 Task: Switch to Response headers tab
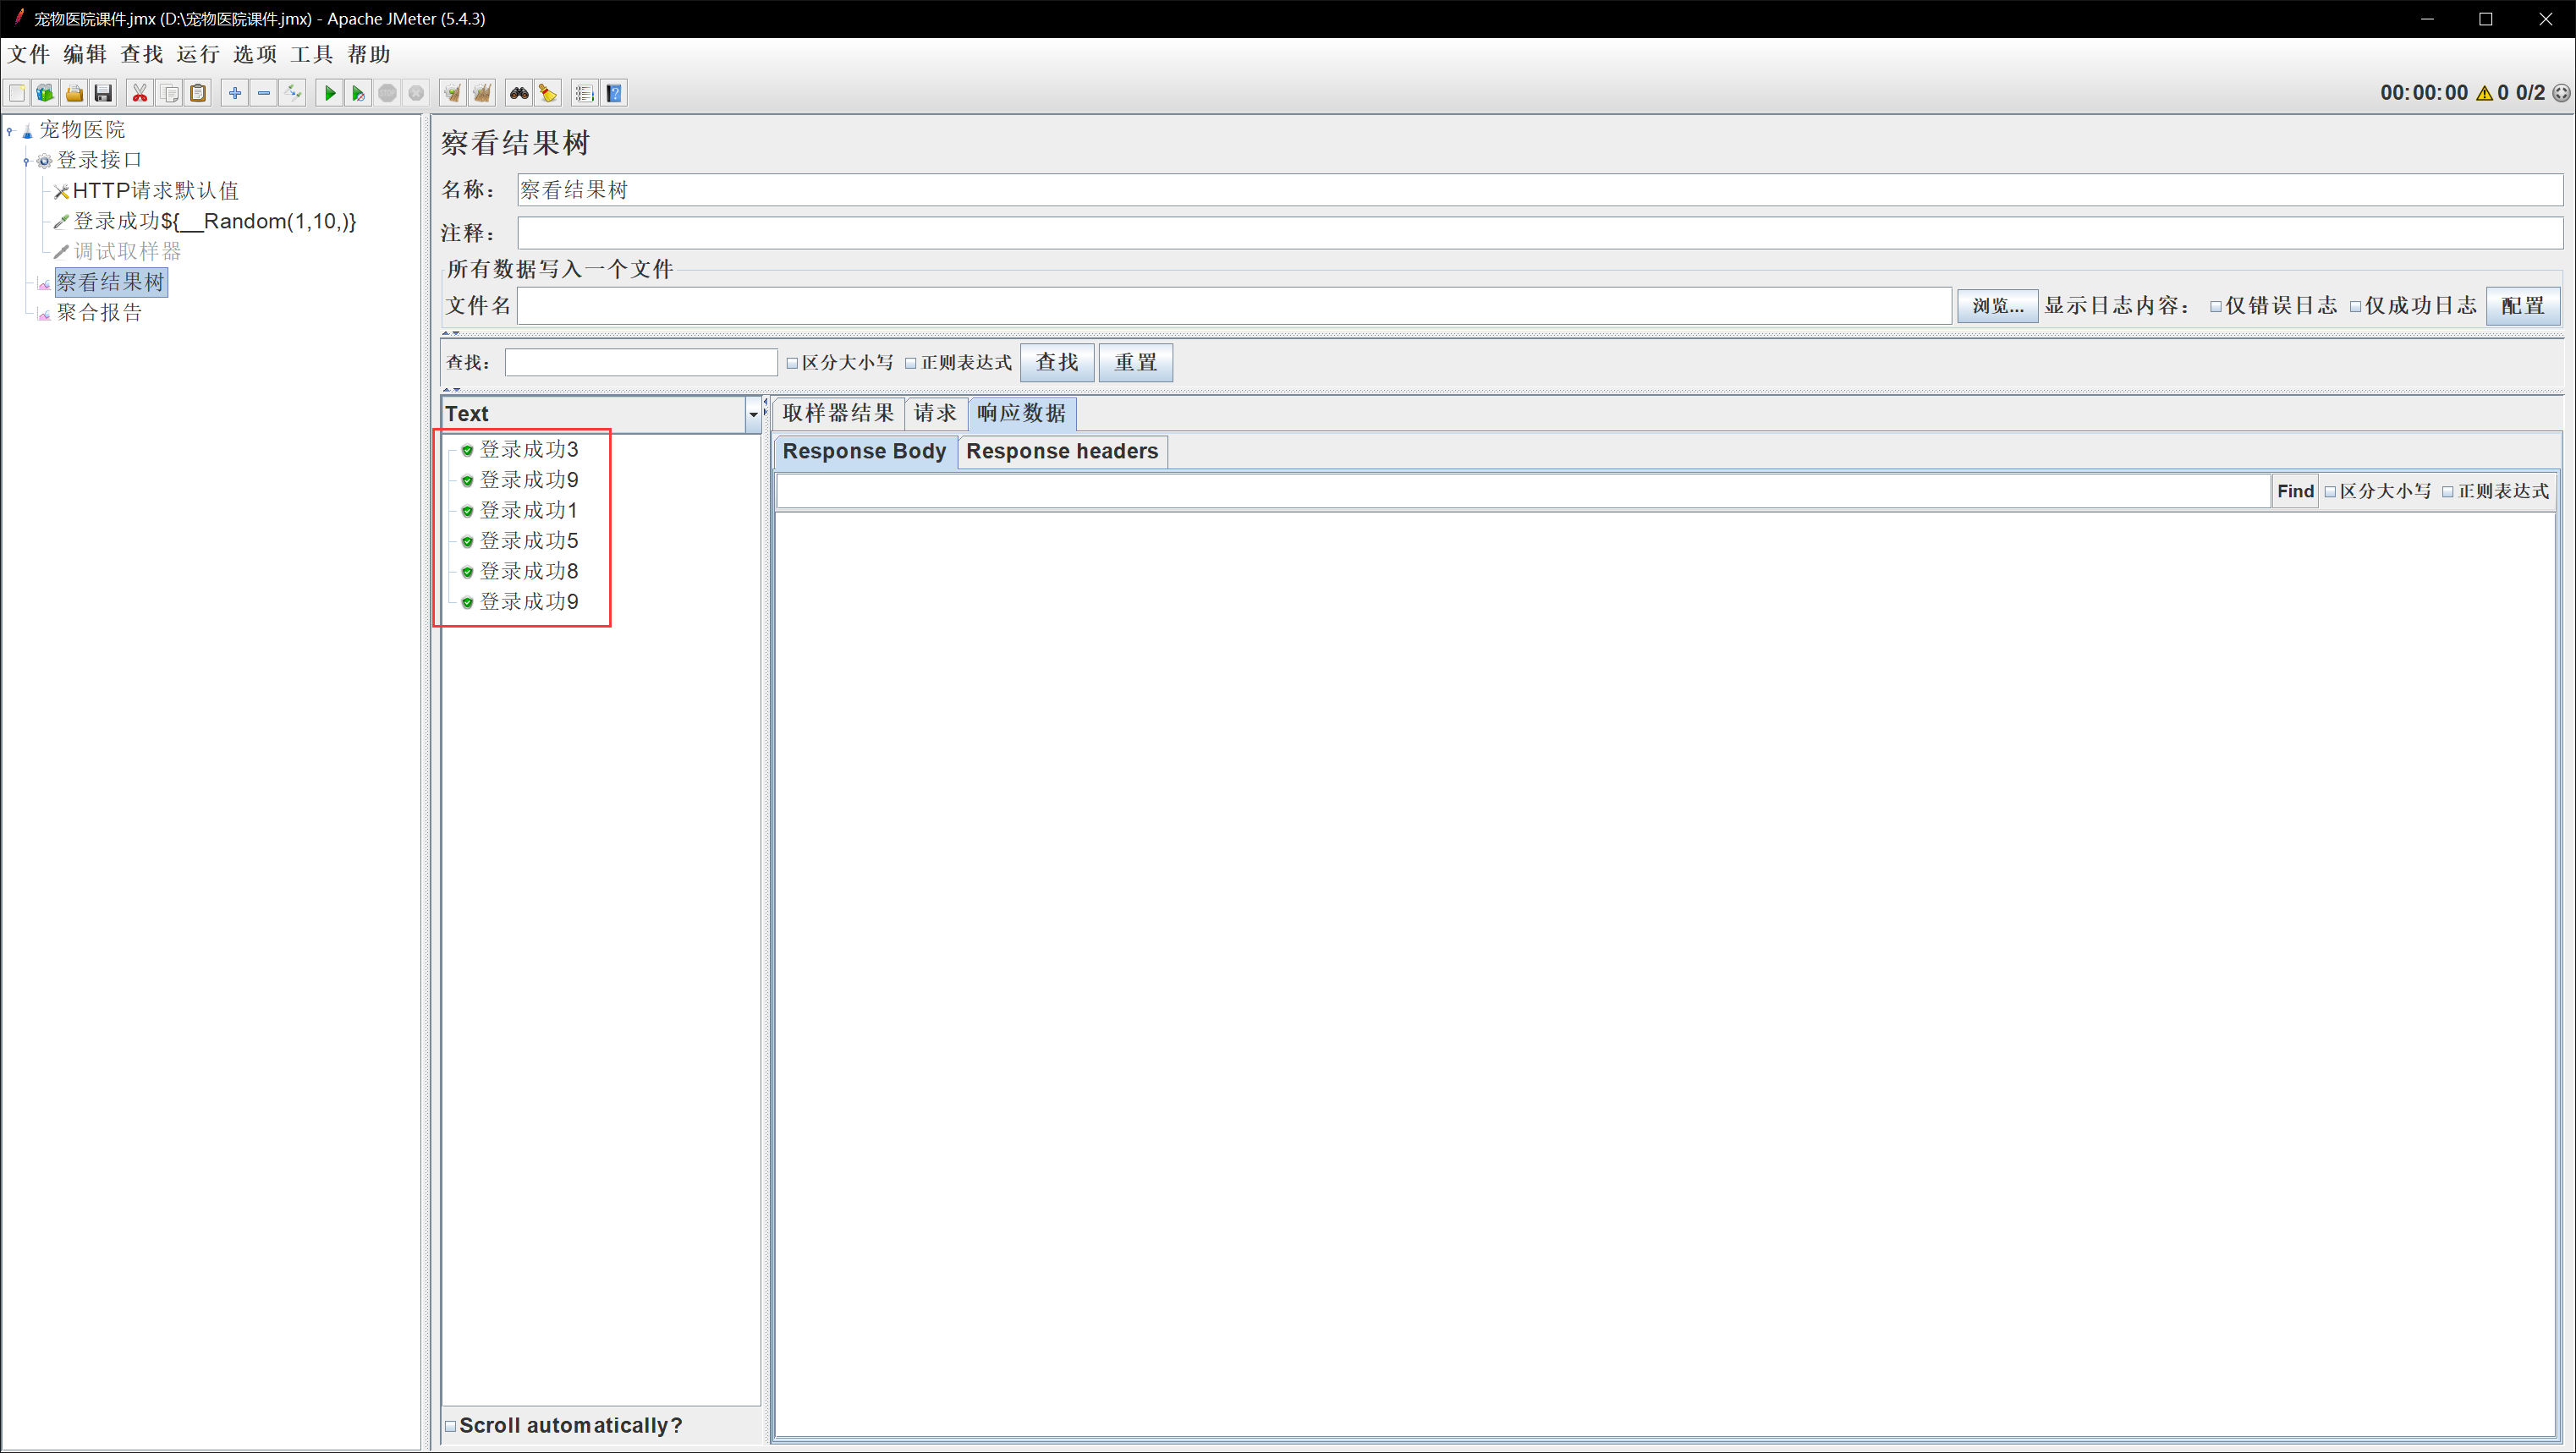pyautogui.click(x=1061, y=451)
